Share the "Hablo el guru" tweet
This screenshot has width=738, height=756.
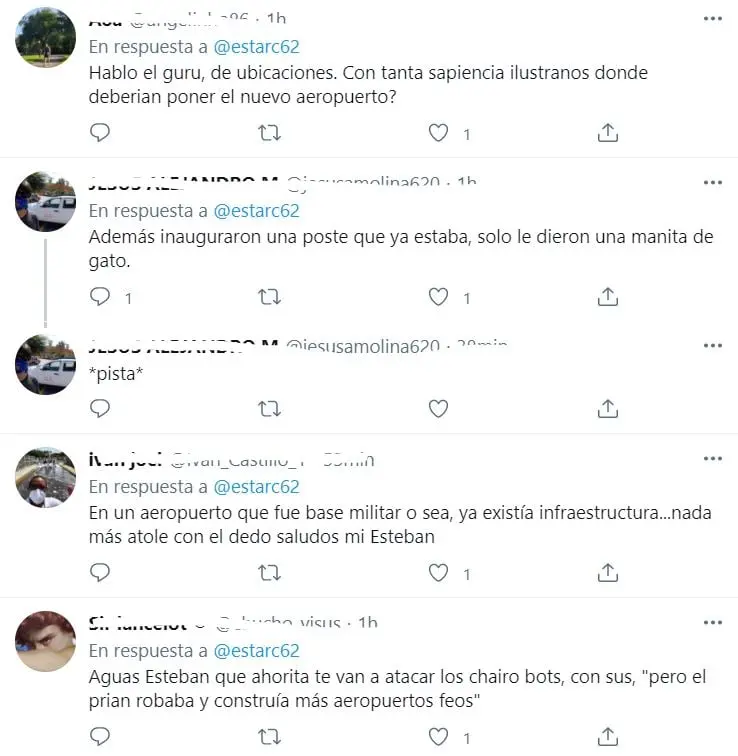point(608,133)
